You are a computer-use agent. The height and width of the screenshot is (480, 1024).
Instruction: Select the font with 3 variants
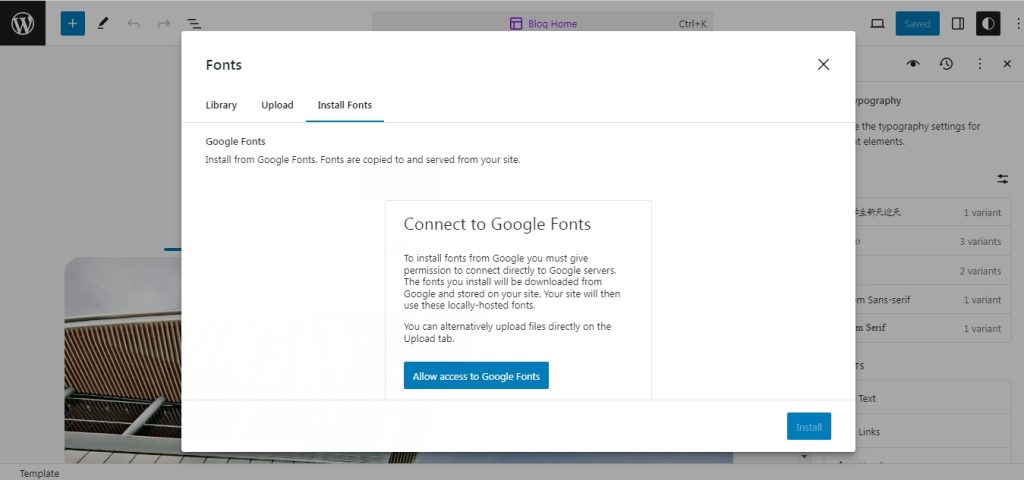tap(933, 241)
